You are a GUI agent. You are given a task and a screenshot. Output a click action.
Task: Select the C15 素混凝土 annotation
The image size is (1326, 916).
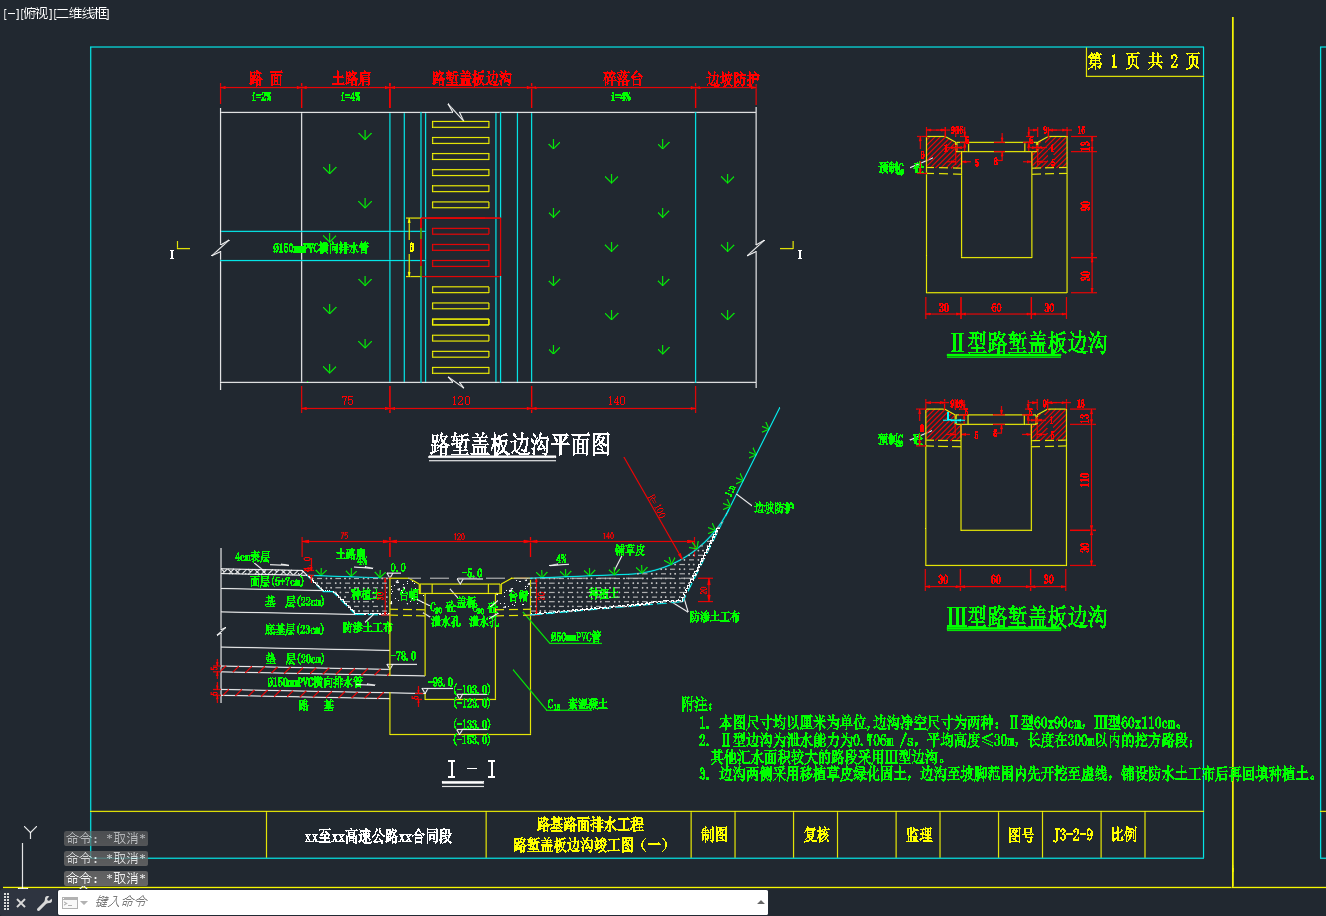[577, 705]
